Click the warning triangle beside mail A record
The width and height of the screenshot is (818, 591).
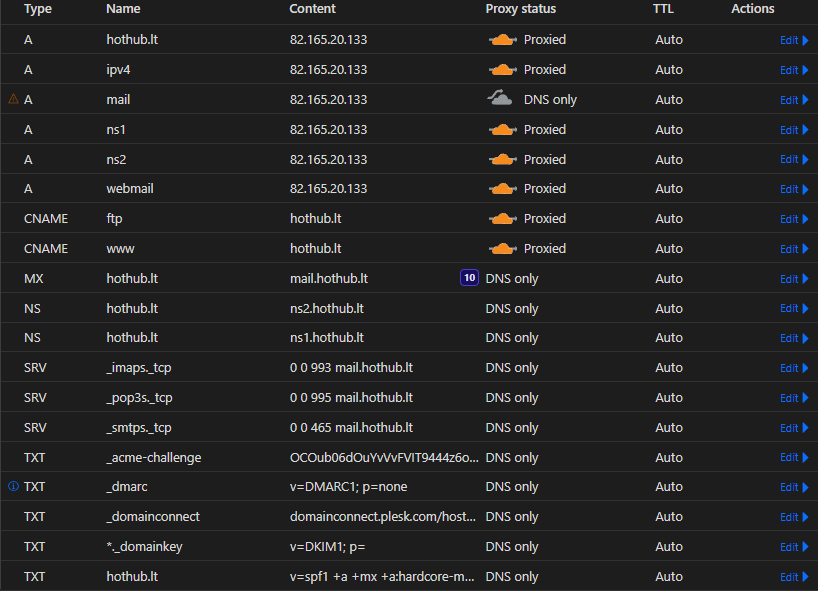tap(14, 99)
